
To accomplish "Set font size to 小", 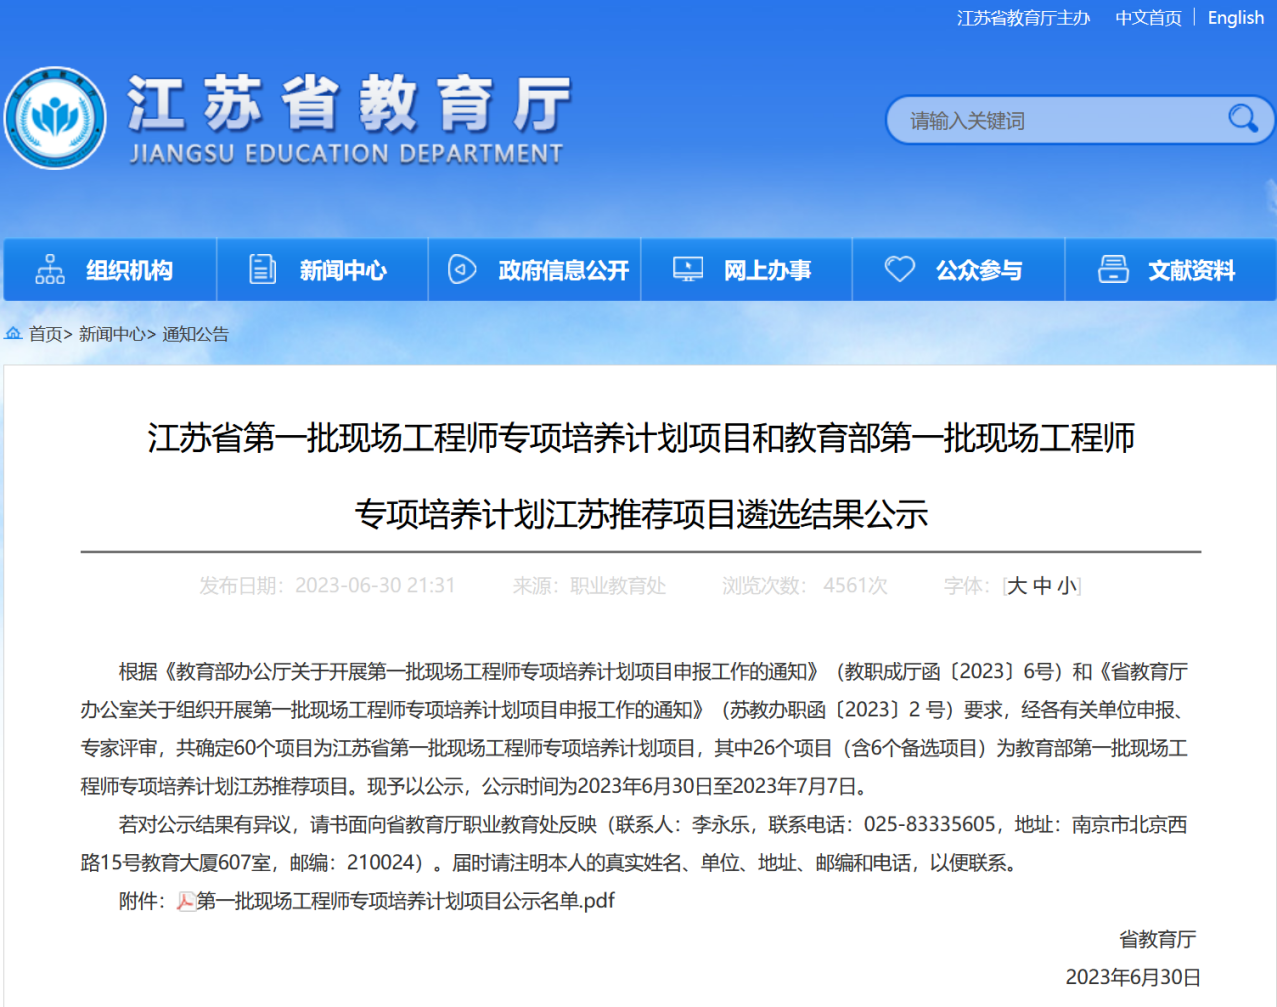I will 1067,586.
